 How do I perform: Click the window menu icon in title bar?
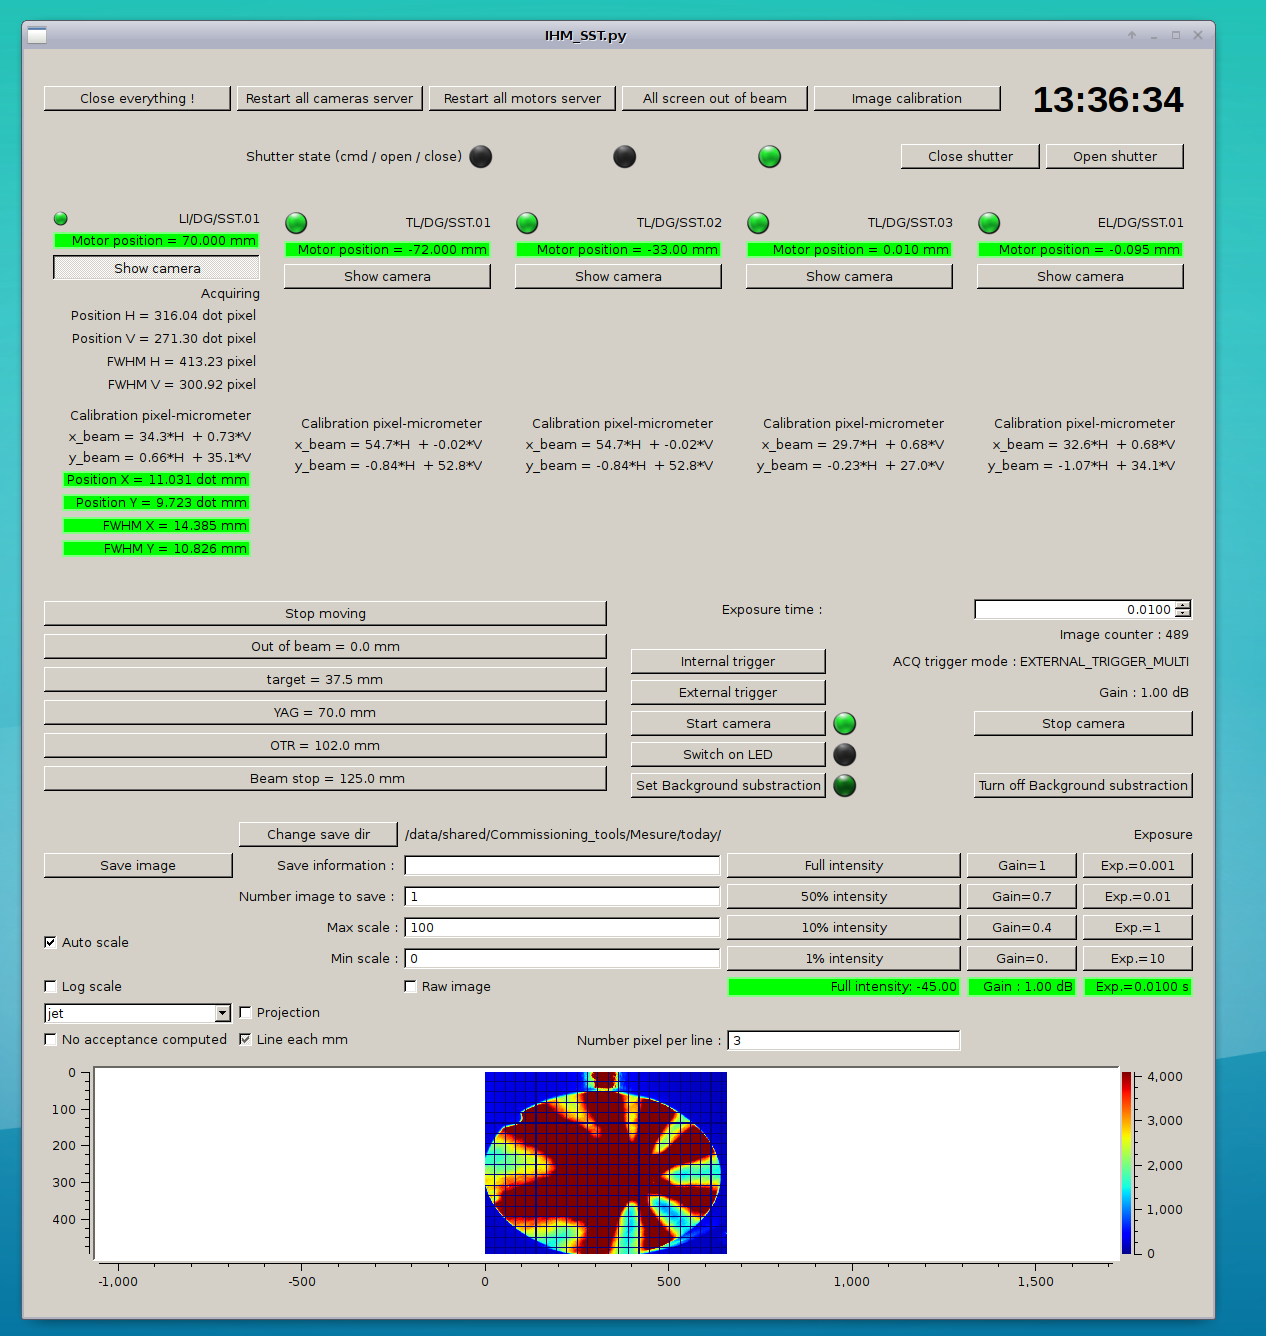pyautogui.click(x=37, y=36)
